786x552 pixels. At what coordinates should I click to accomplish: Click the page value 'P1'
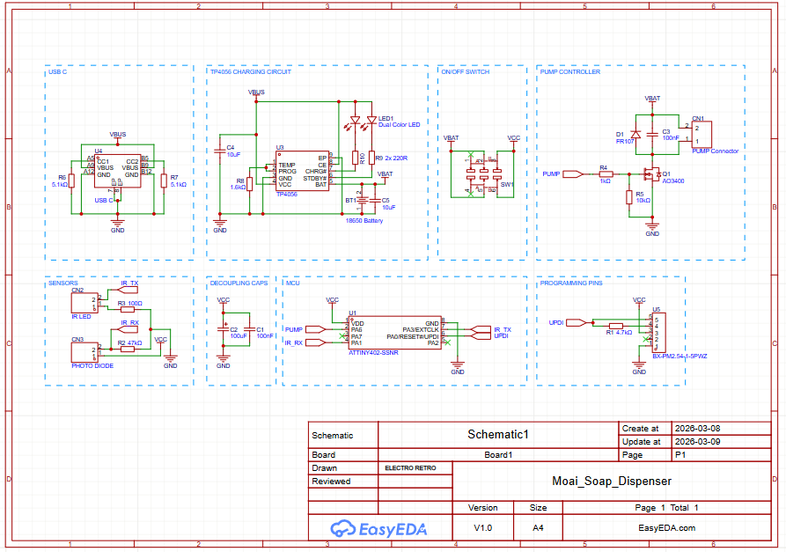coord(680,455)
